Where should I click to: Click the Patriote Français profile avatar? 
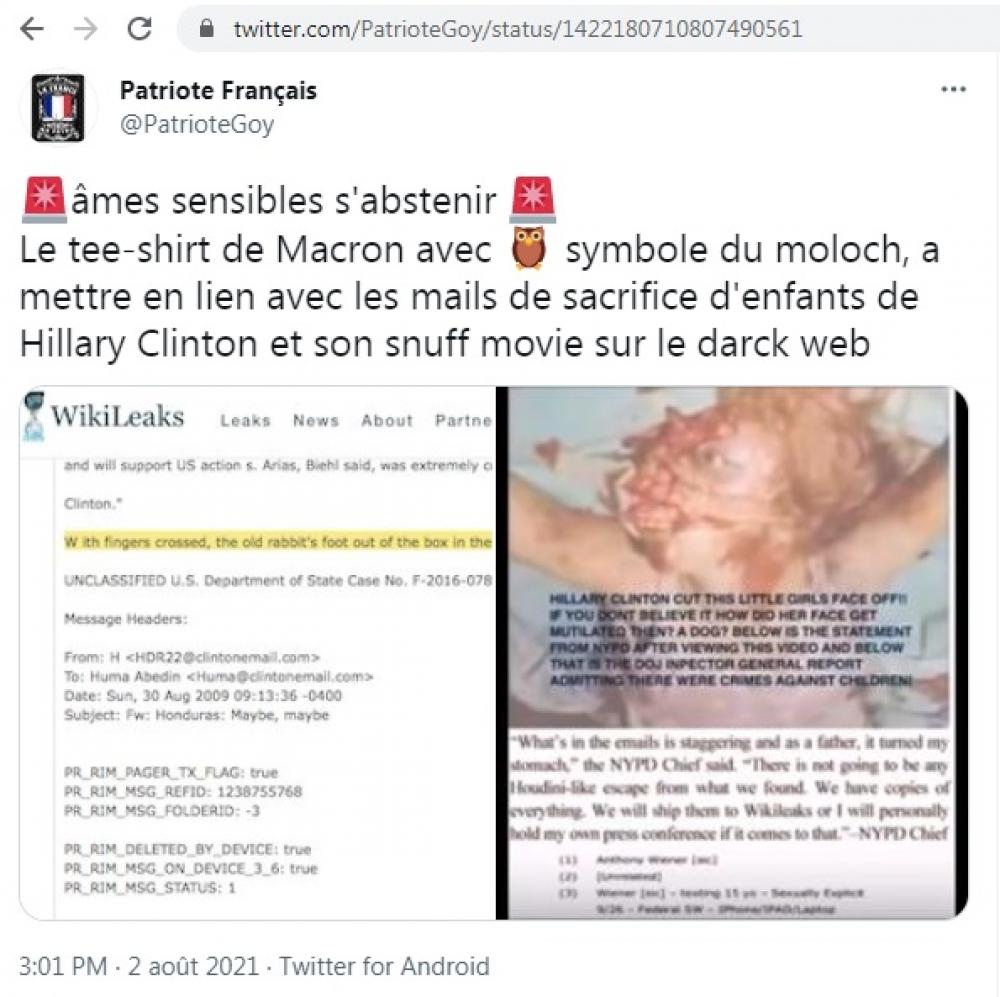coord(58,107)
